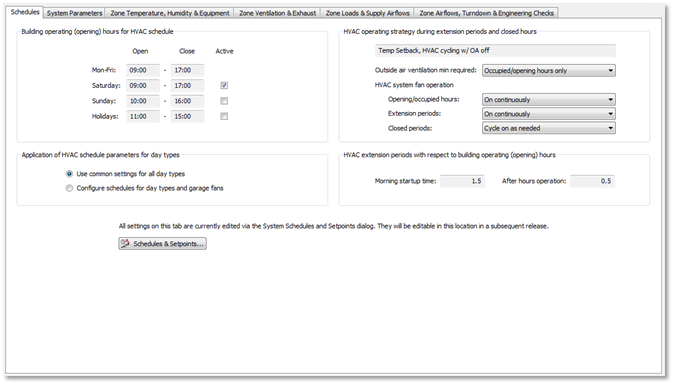This screenshot has height=385, width=674.
Task: Click the Holidays open time 11:00 field
Action: (143, 116)
